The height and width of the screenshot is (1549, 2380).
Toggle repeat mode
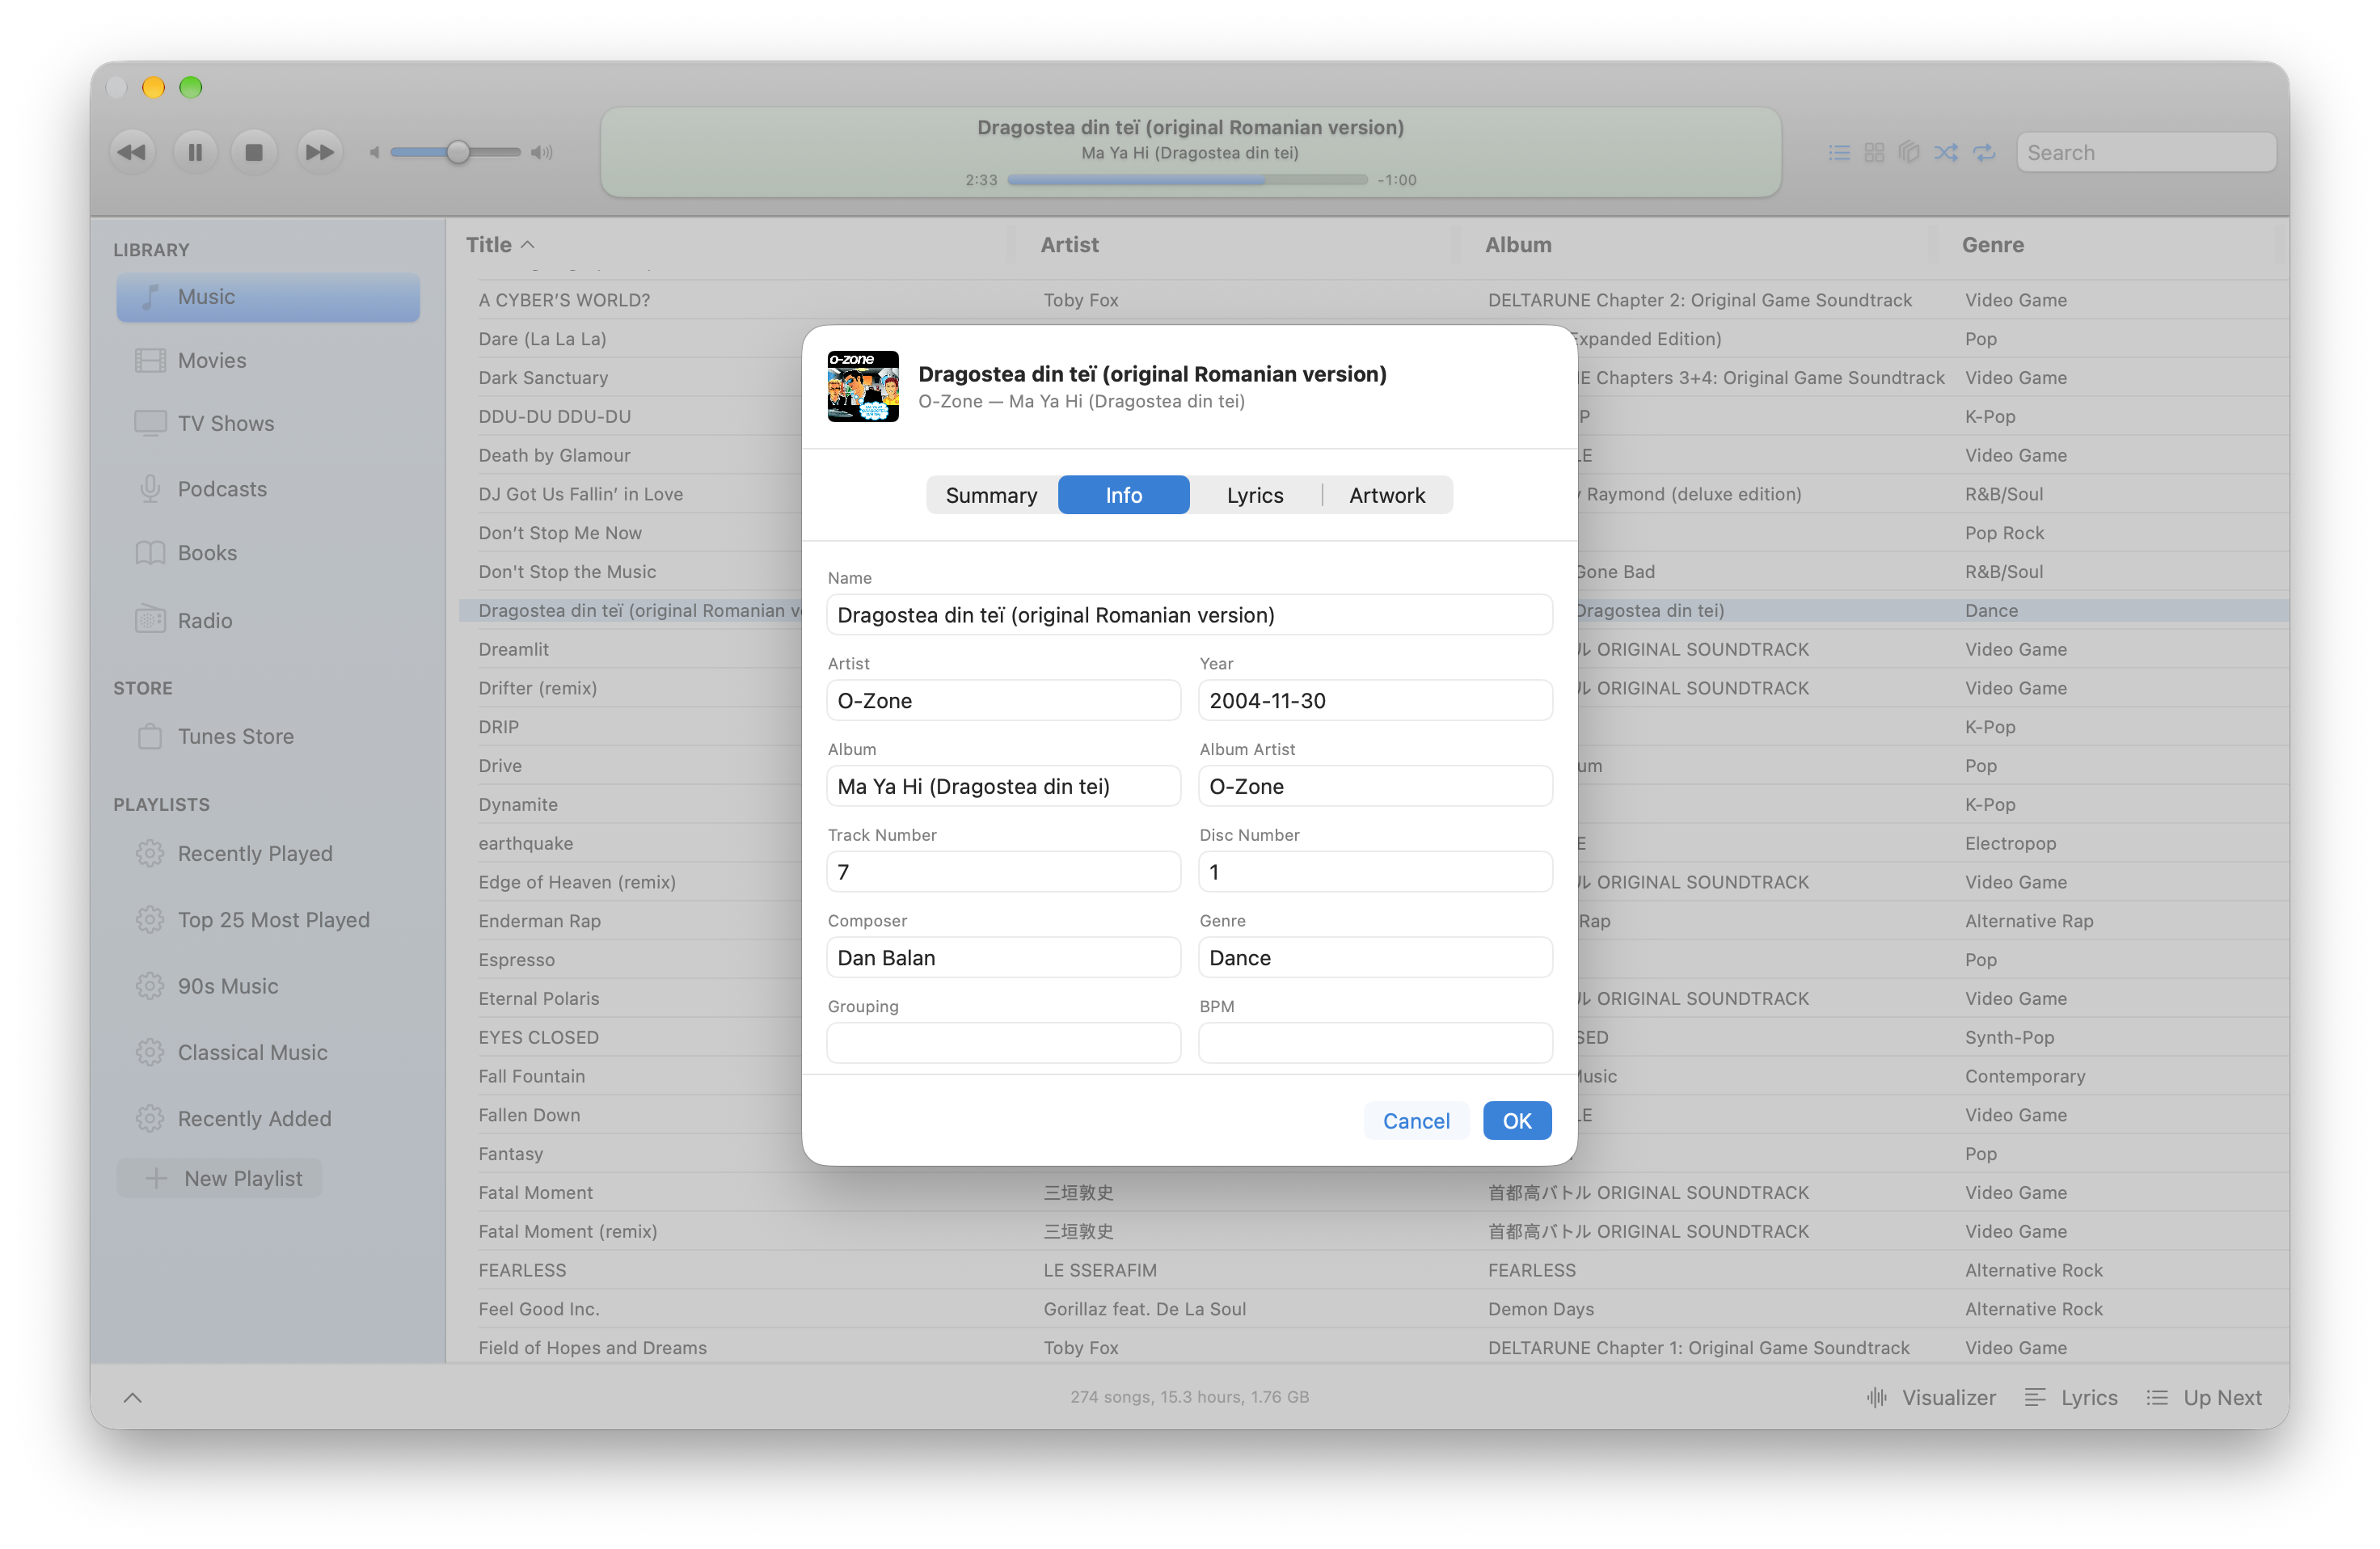[x=1984, y=152]
